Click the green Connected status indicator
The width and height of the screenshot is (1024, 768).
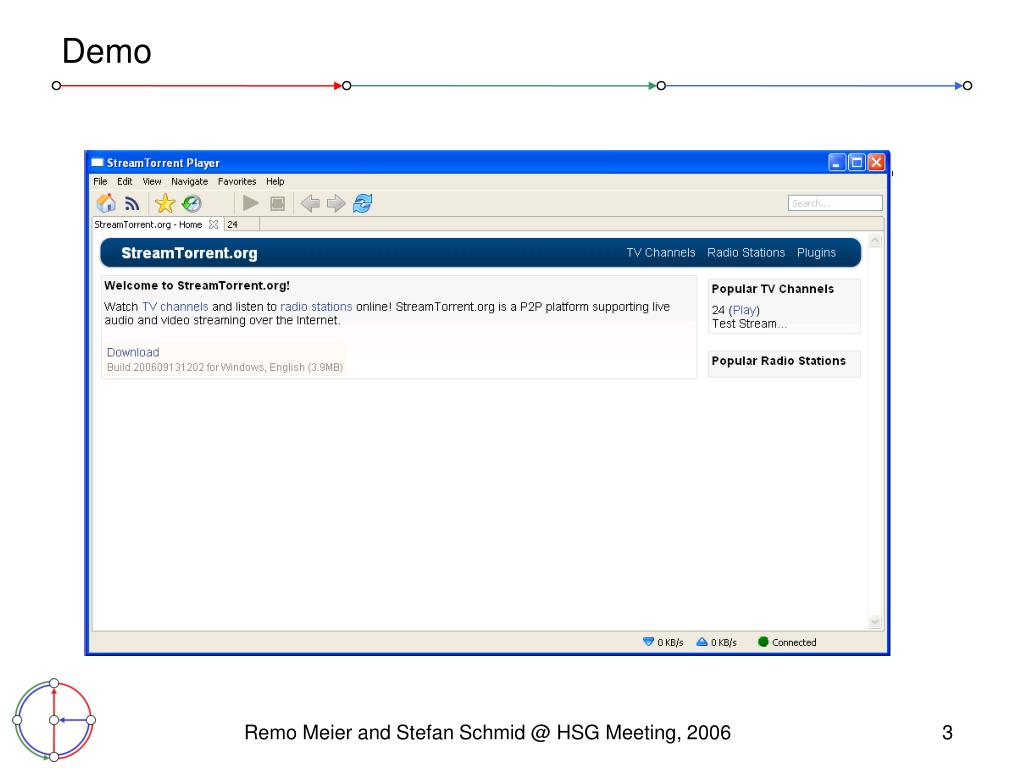tap(763, 642)
